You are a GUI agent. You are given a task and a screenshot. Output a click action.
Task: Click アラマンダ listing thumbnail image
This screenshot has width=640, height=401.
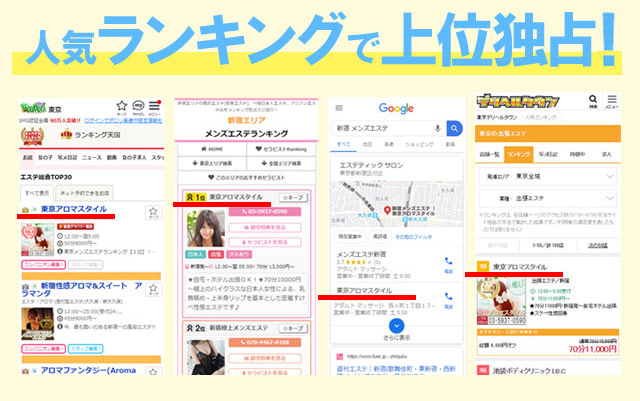(x=38, y=324)
